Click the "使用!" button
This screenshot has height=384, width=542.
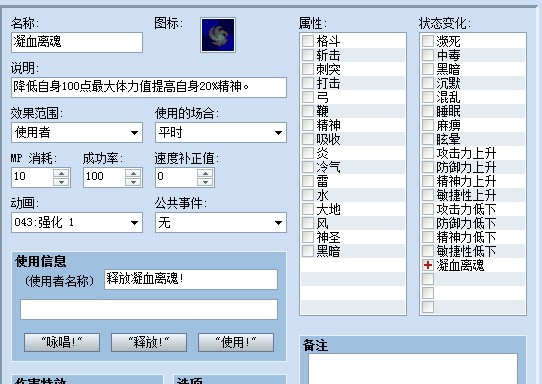(236, 342)
